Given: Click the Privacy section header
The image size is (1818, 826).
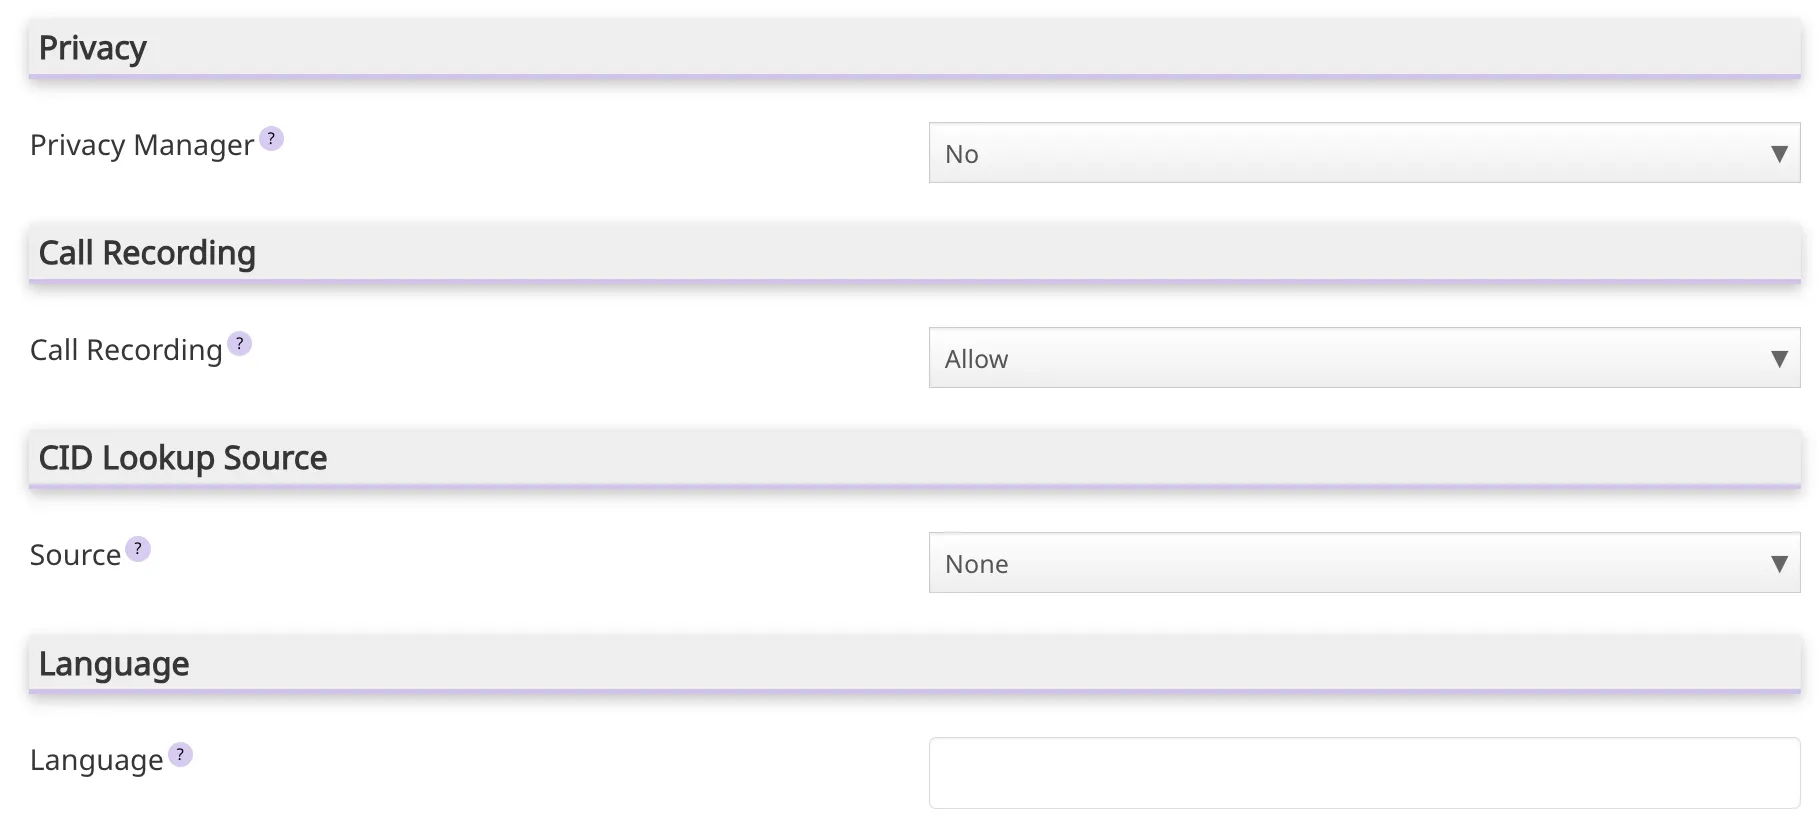Looking at the screenshot, I should [x=92, y=47].
